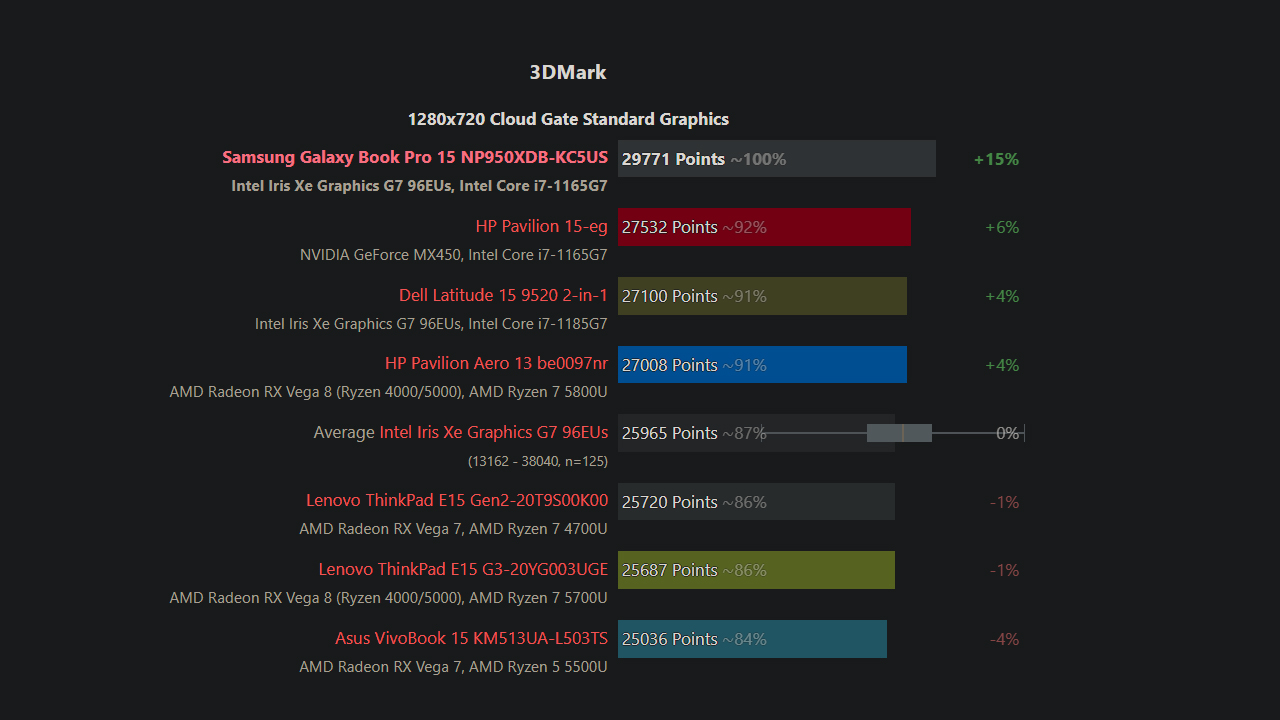Click the NVIDIA GeForce MX450 spec line
Screen dimensions: 1280x720
[x=454, y=255]
